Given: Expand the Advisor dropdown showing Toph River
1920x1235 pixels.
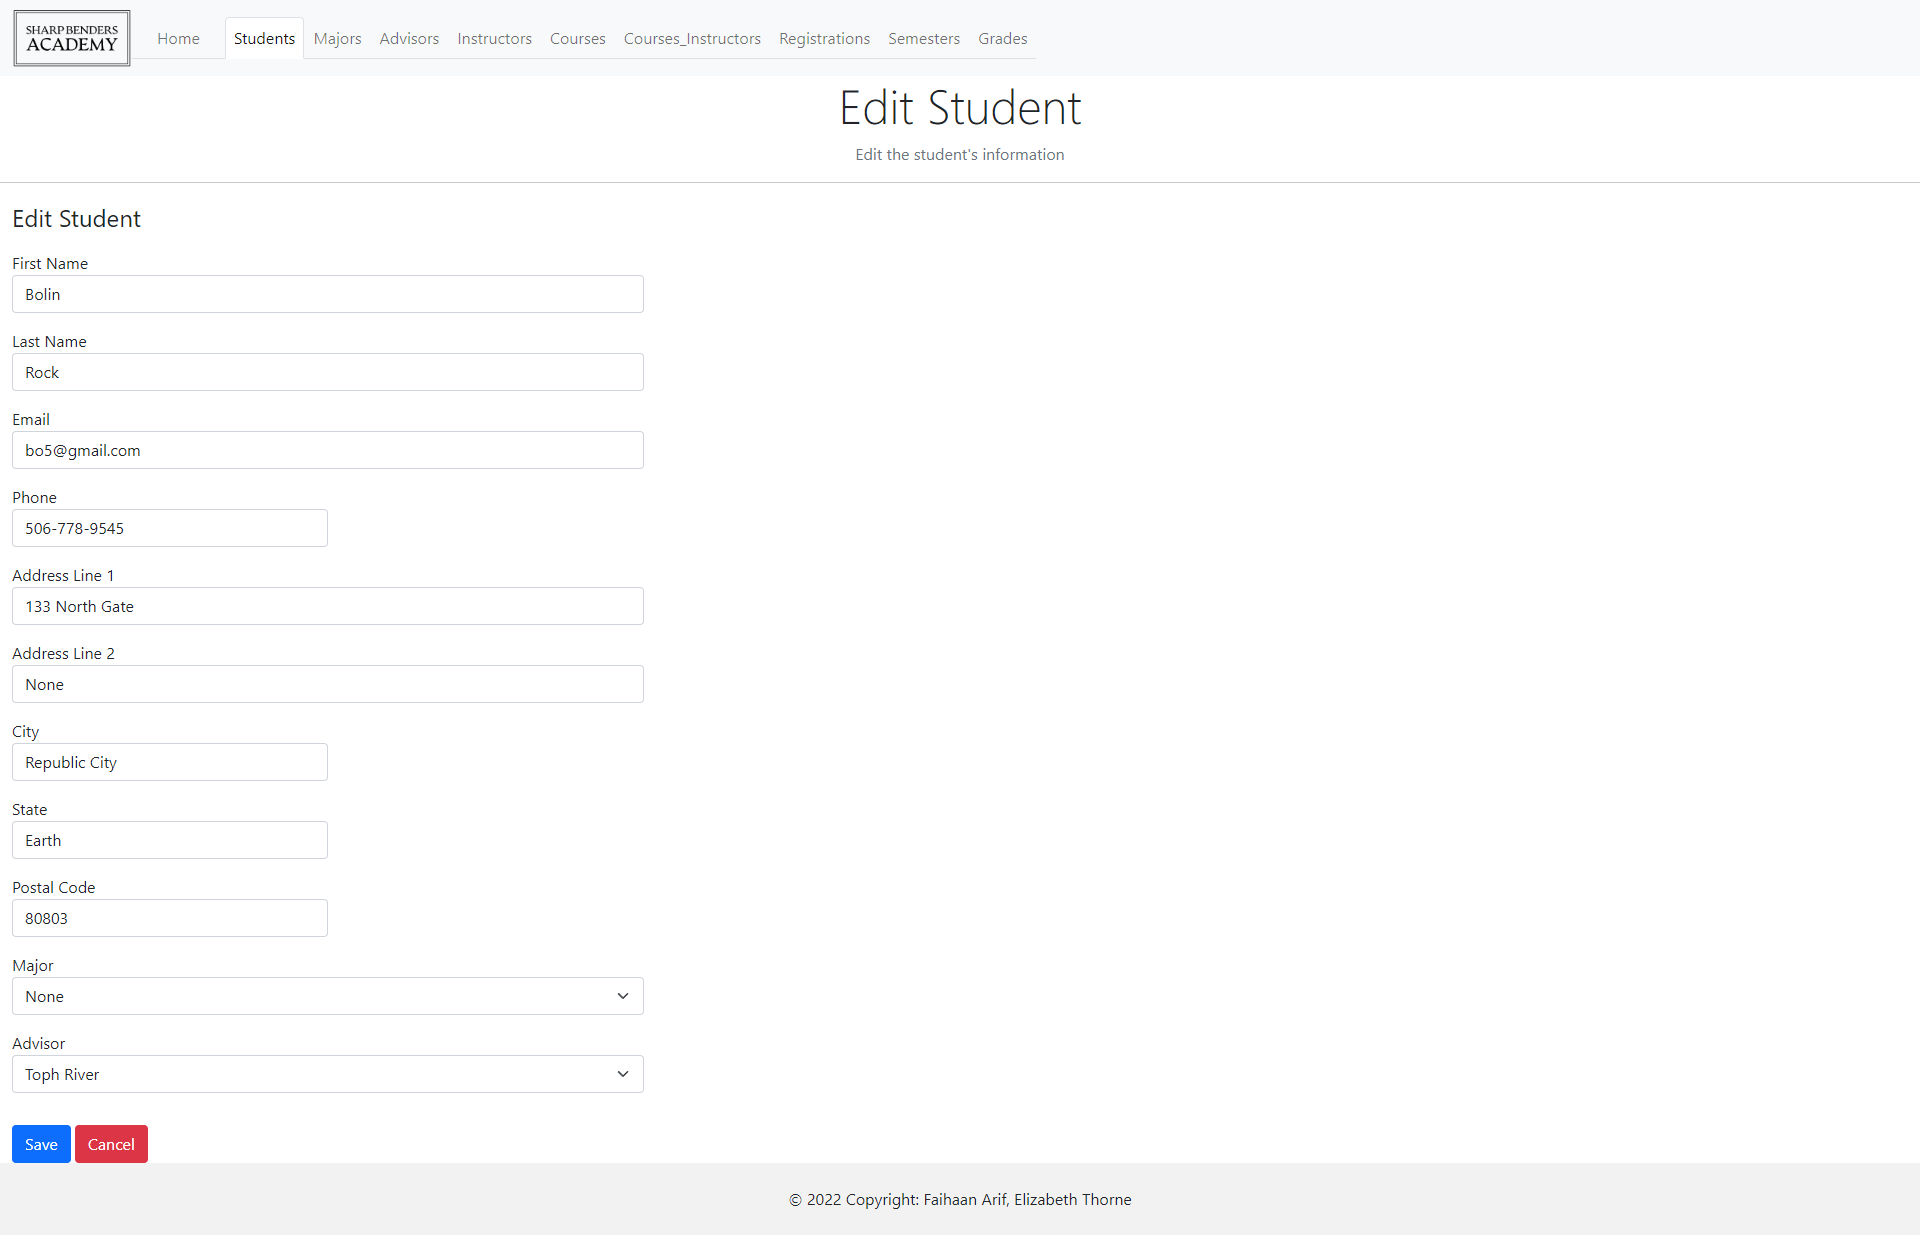Looking at the screenshot, I should [x=328, y=1074].
